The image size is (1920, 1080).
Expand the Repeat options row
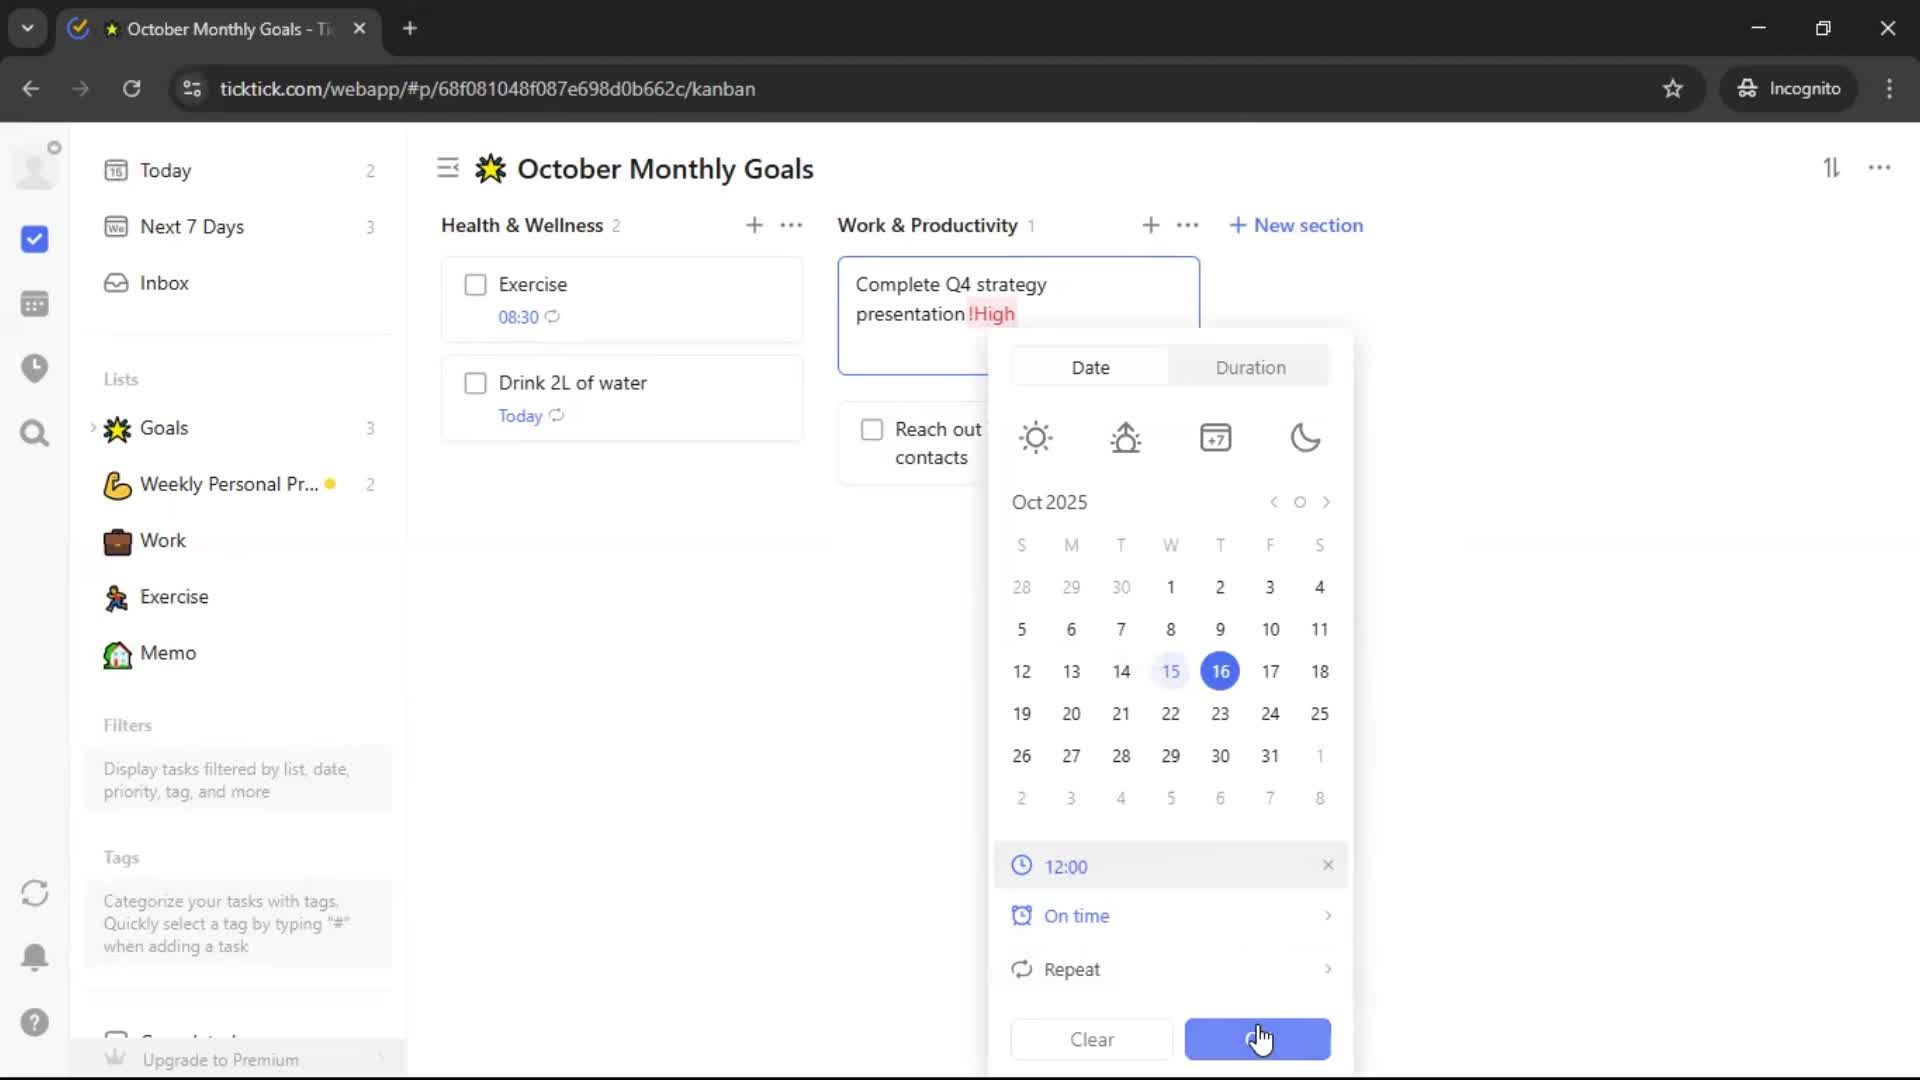(1170, 969)
